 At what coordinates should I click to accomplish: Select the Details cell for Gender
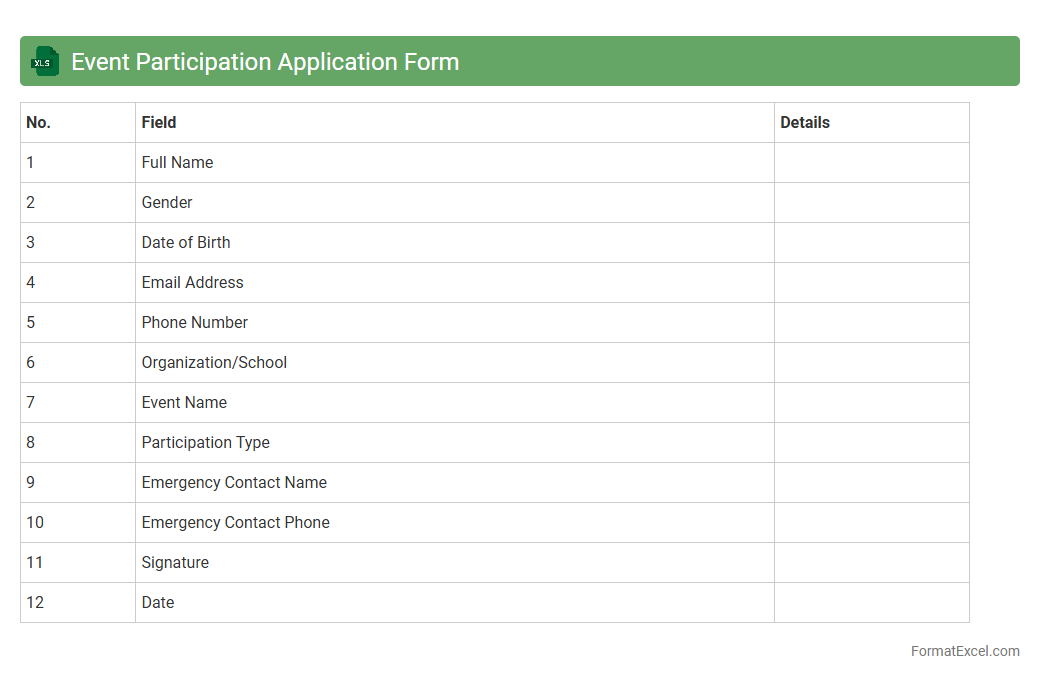tap(871, 202)
